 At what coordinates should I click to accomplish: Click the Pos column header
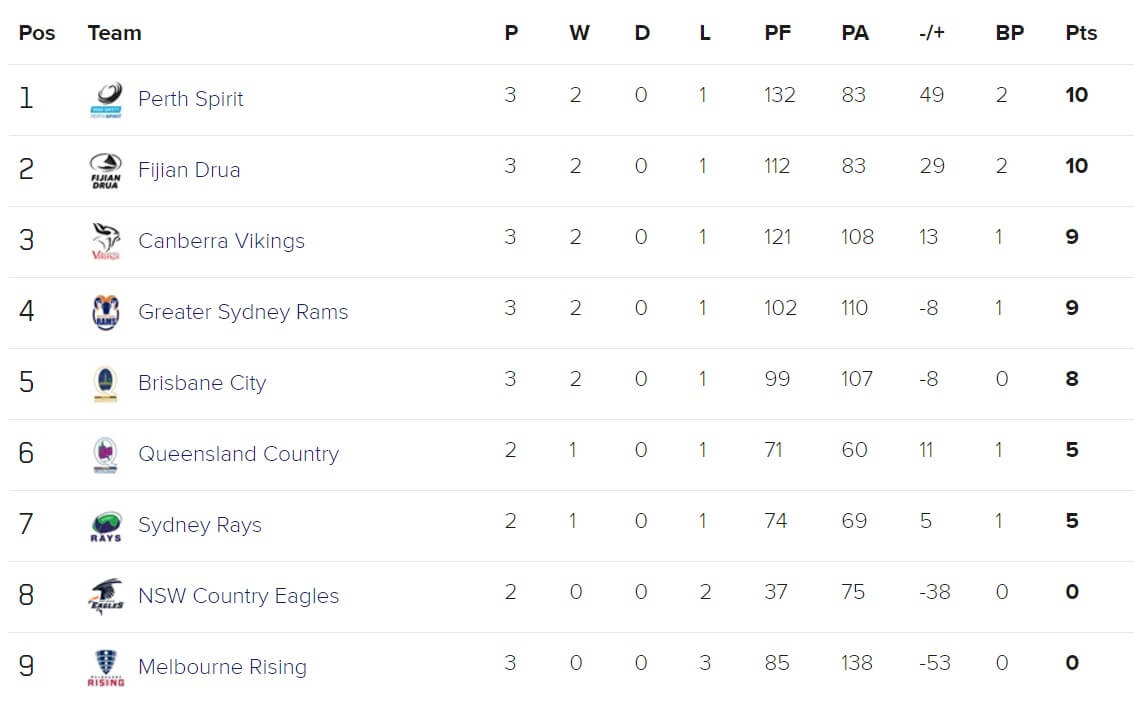[37, 33]
